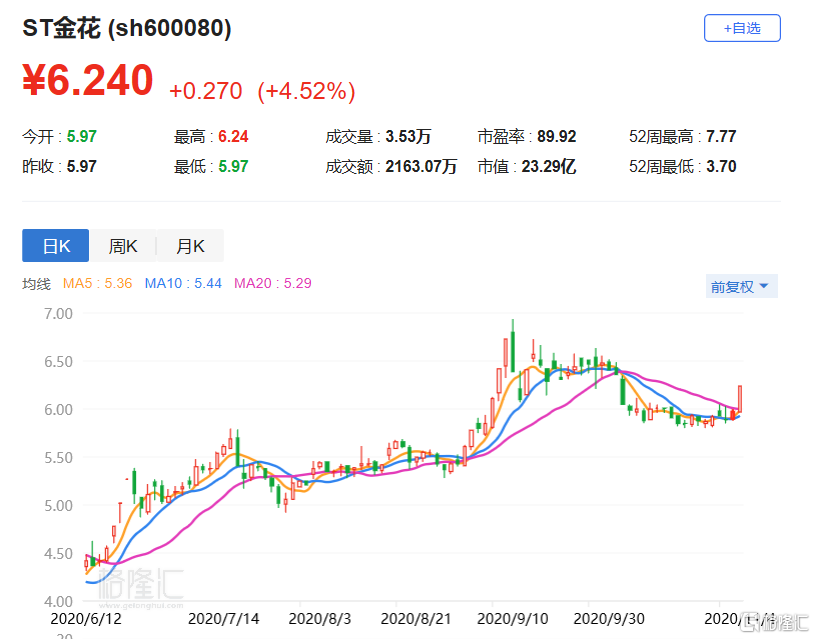Click the latest red candlestick on the chart

click(x=740, y=399)
